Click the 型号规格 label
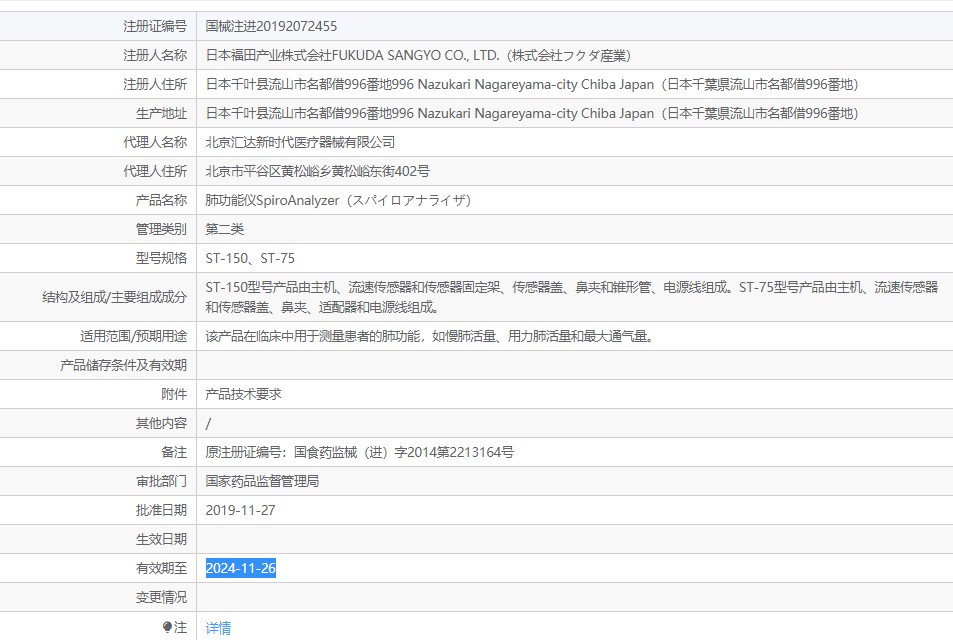 [x=161, y=258]
